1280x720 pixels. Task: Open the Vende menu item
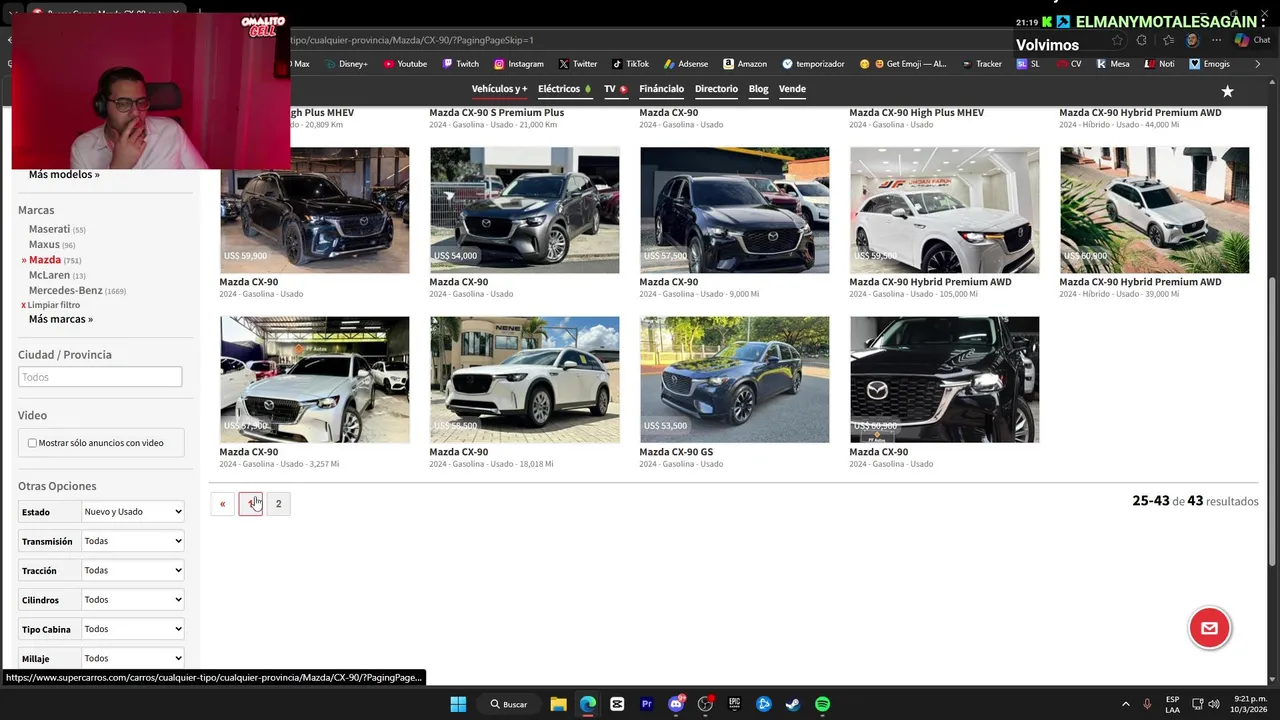click(x=792, y=89)
